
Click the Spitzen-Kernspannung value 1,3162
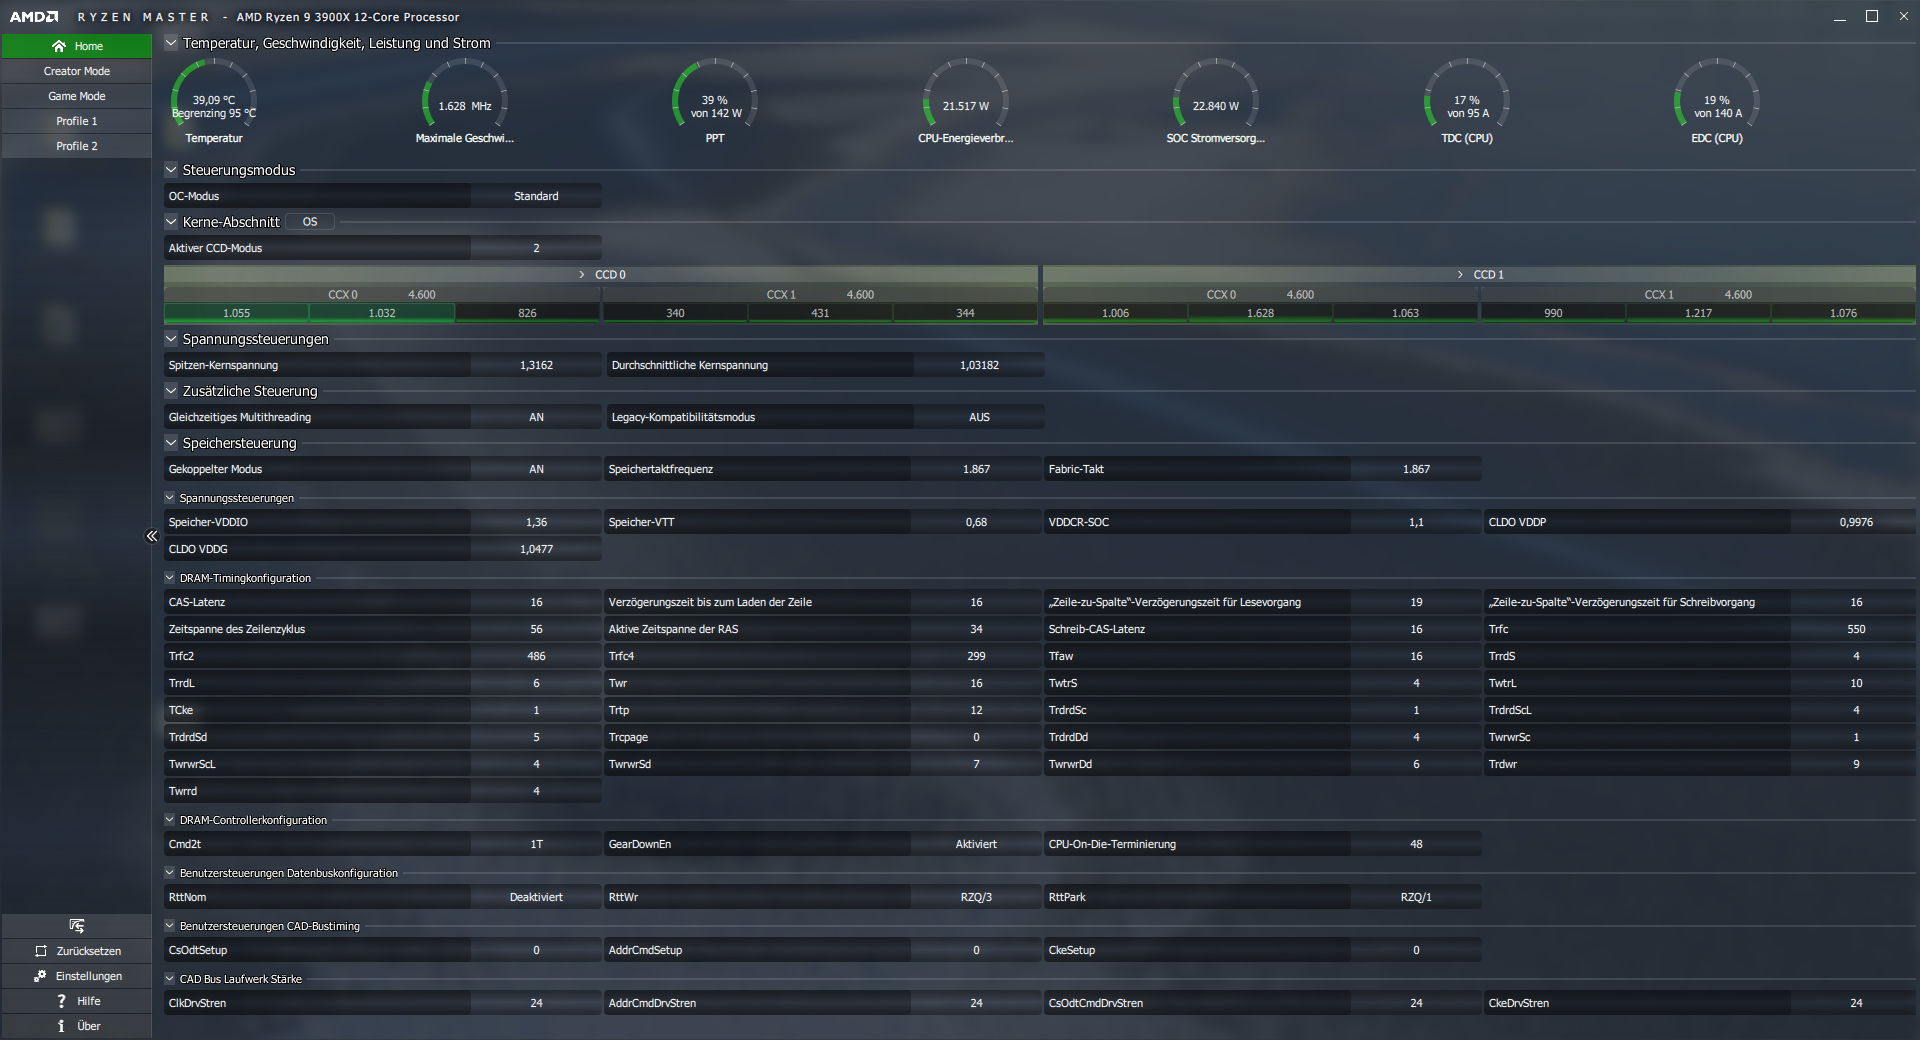coord(536,365)
